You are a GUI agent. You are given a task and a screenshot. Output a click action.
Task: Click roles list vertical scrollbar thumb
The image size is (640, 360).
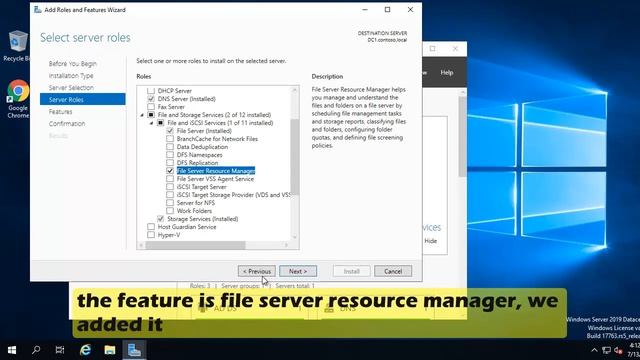click(x=295, y=157)
